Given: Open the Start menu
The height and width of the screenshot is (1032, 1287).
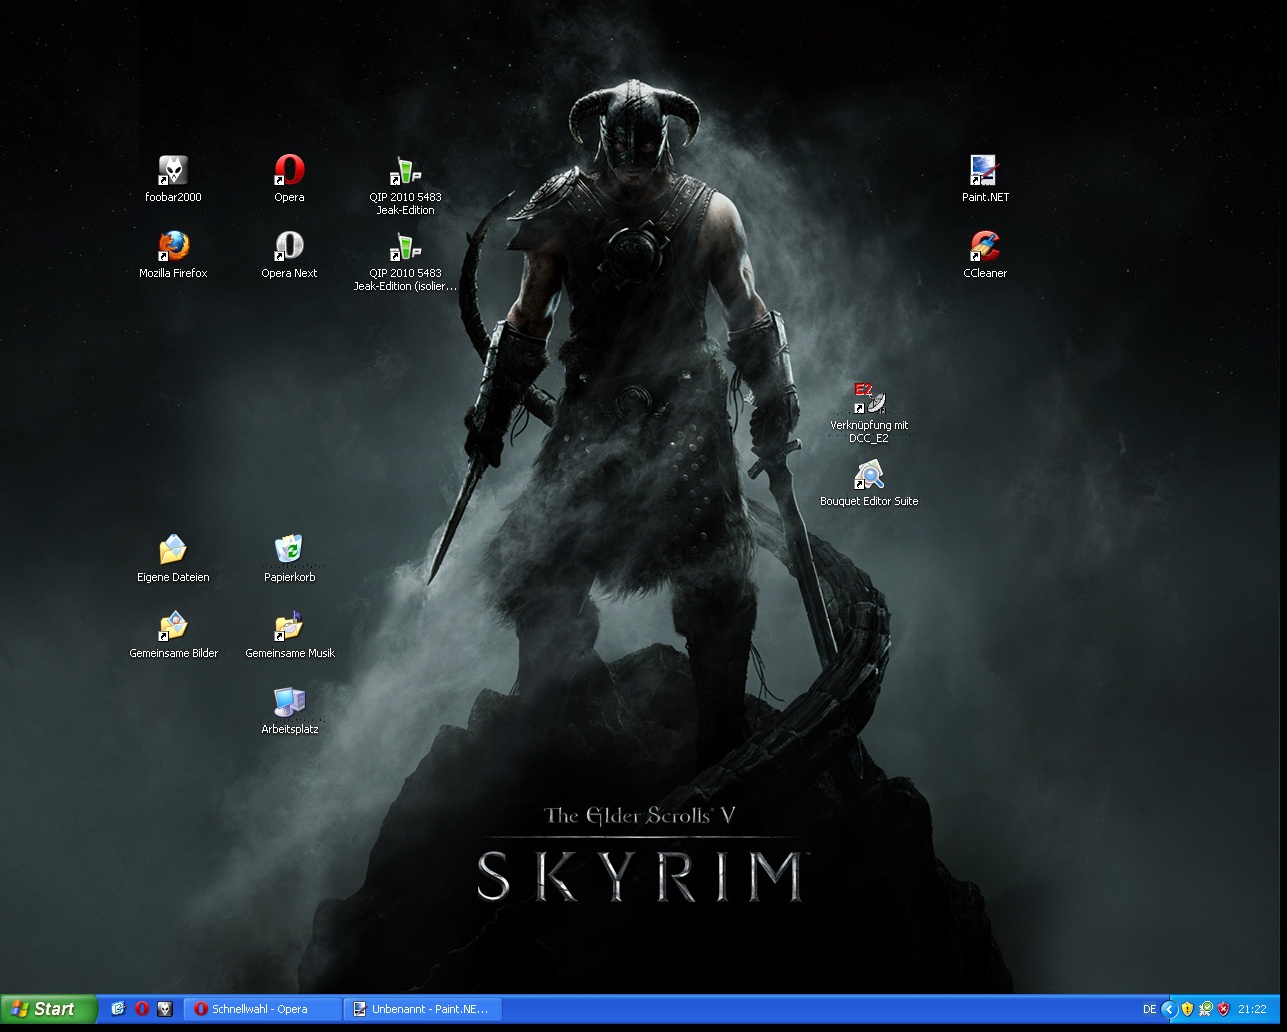Looking at the screenshot, I should click(49, 1009).
